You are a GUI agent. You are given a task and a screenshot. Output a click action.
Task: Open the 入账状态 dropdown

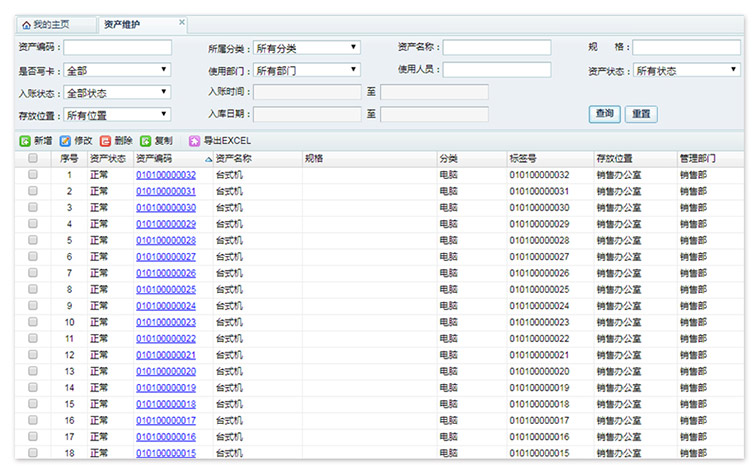(117, 92)
